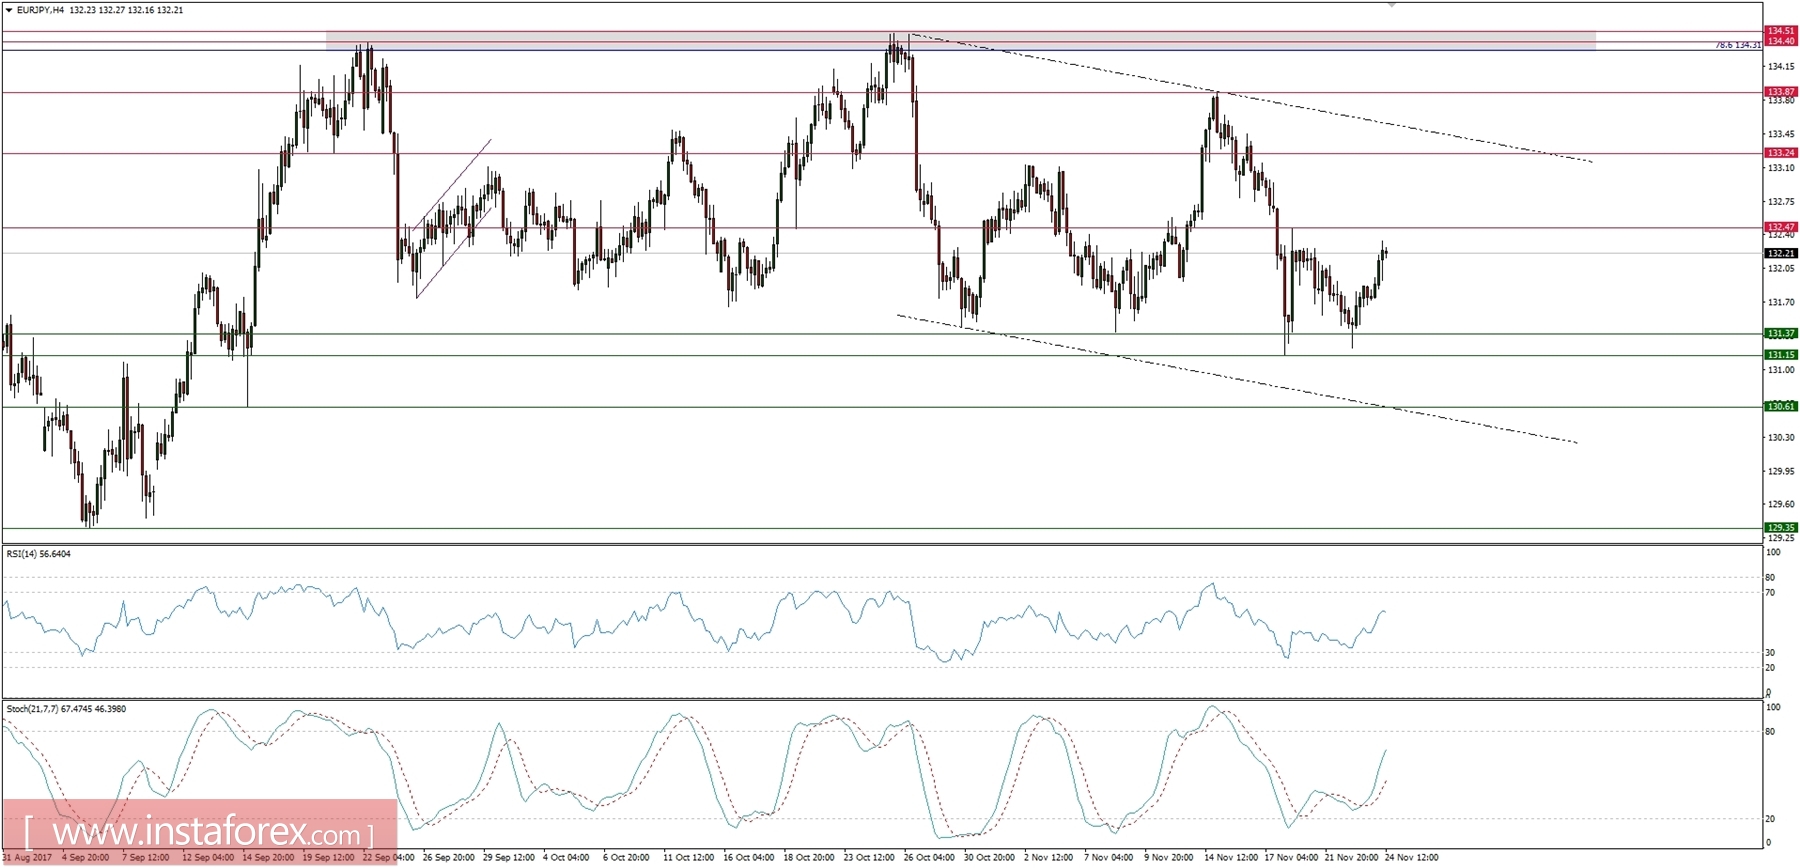Click the 17 Nov 04:00 time label
Image resolution: width=1800 pixels, height=868 pixels.
(x=1291, y=857)
